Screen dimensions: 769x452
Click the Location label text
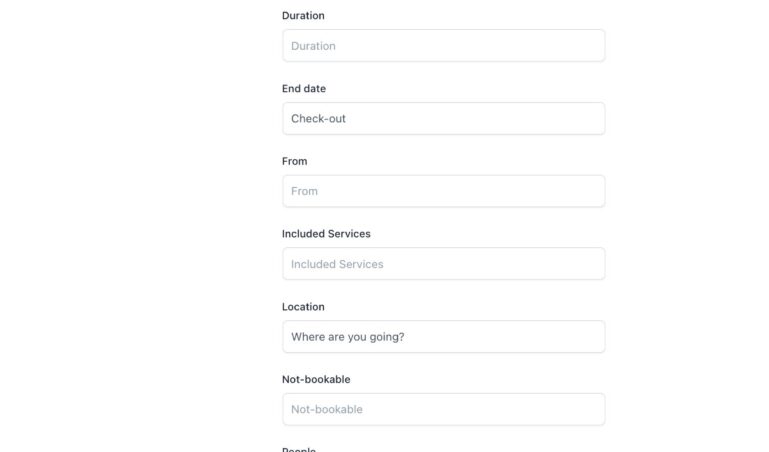(303, 307)
